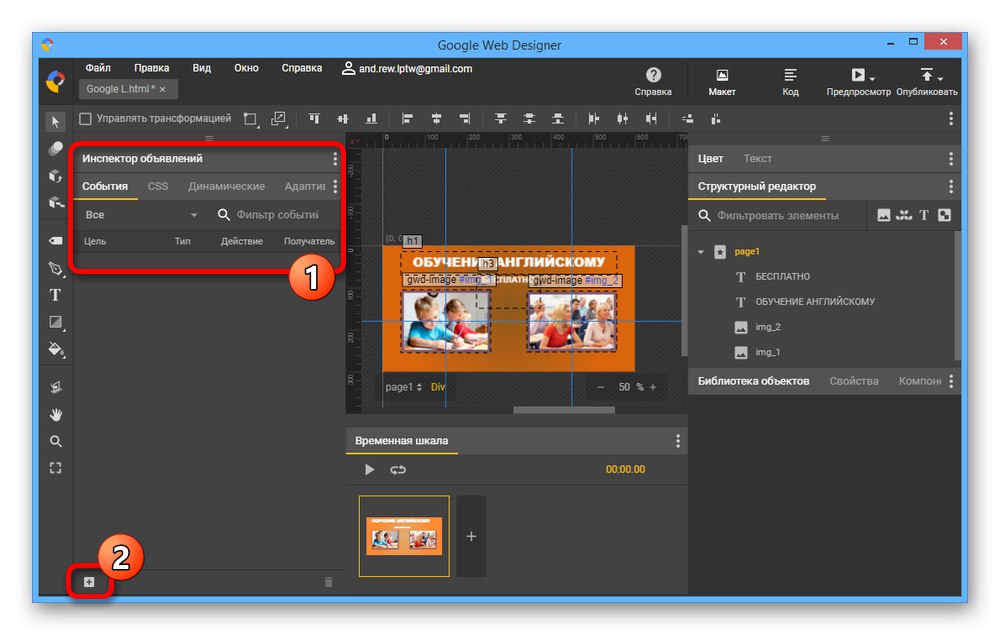Click the add event plus icon
The width and height of the screenshot is (1000, 635).
89,582
